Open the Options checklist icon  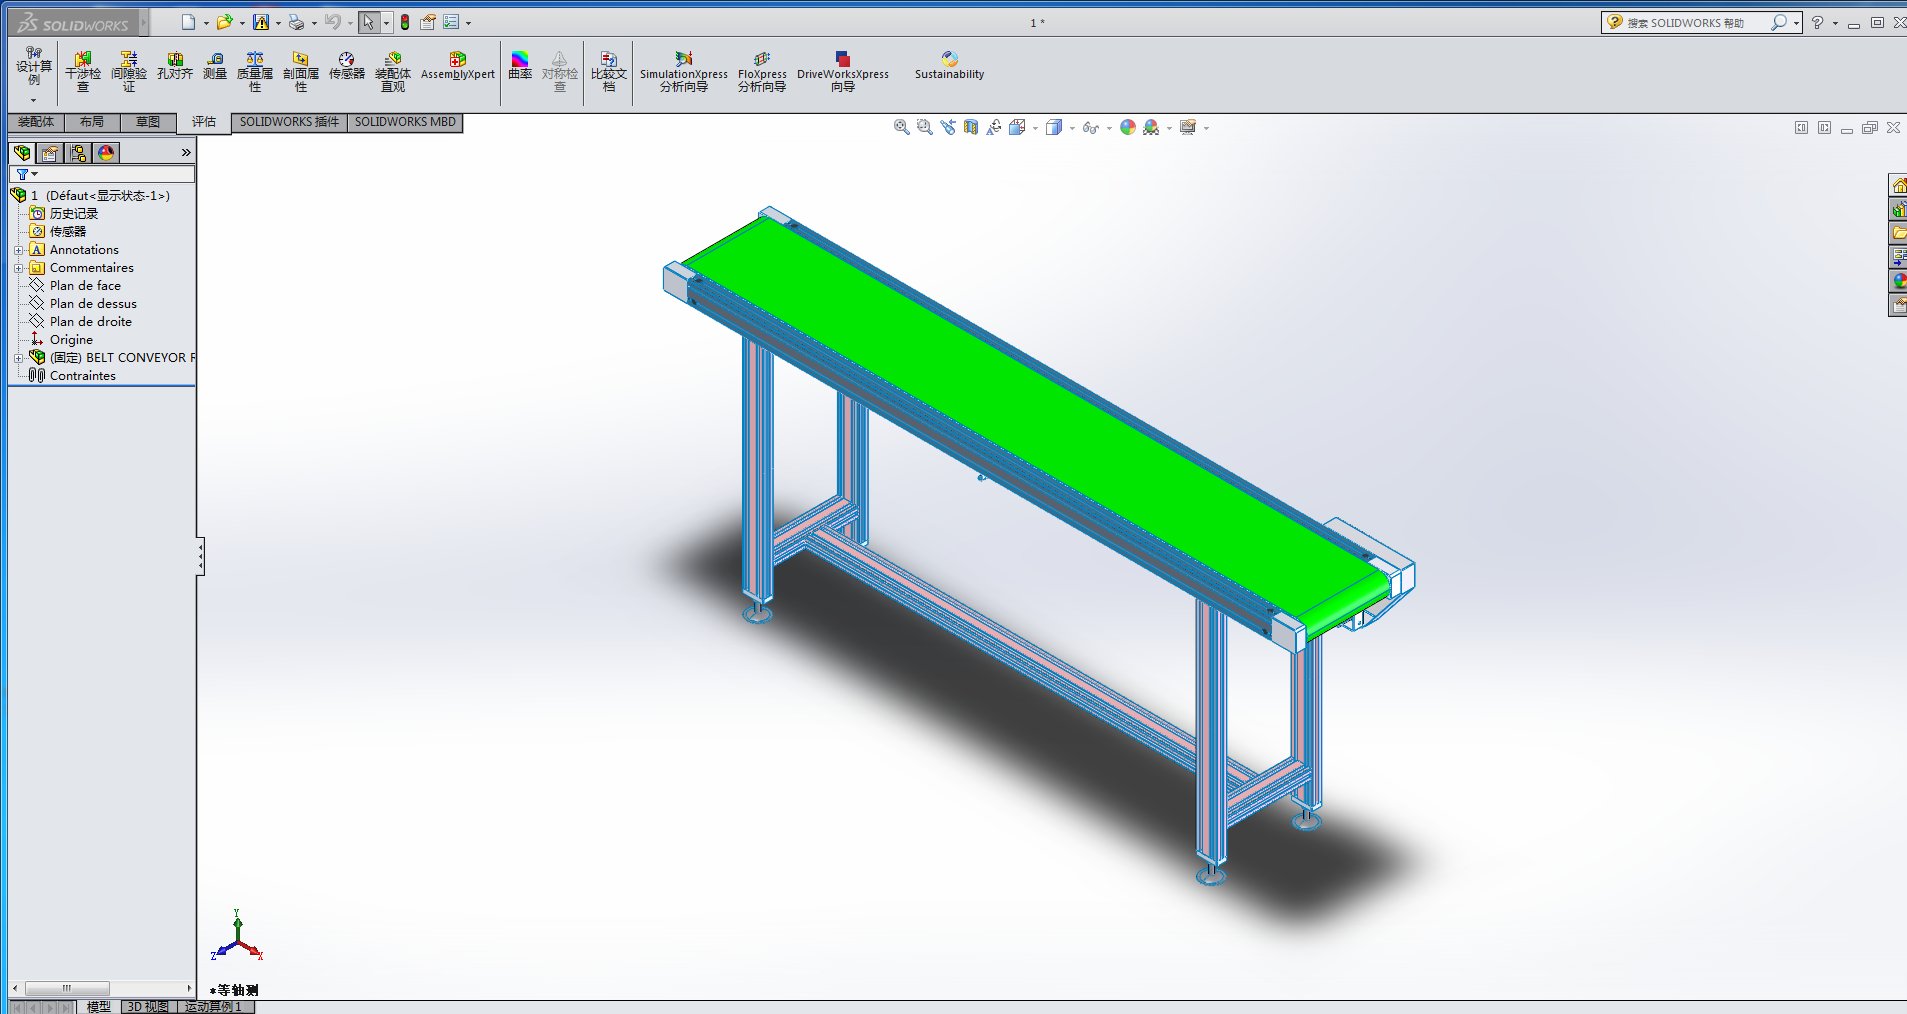(451, 22)
